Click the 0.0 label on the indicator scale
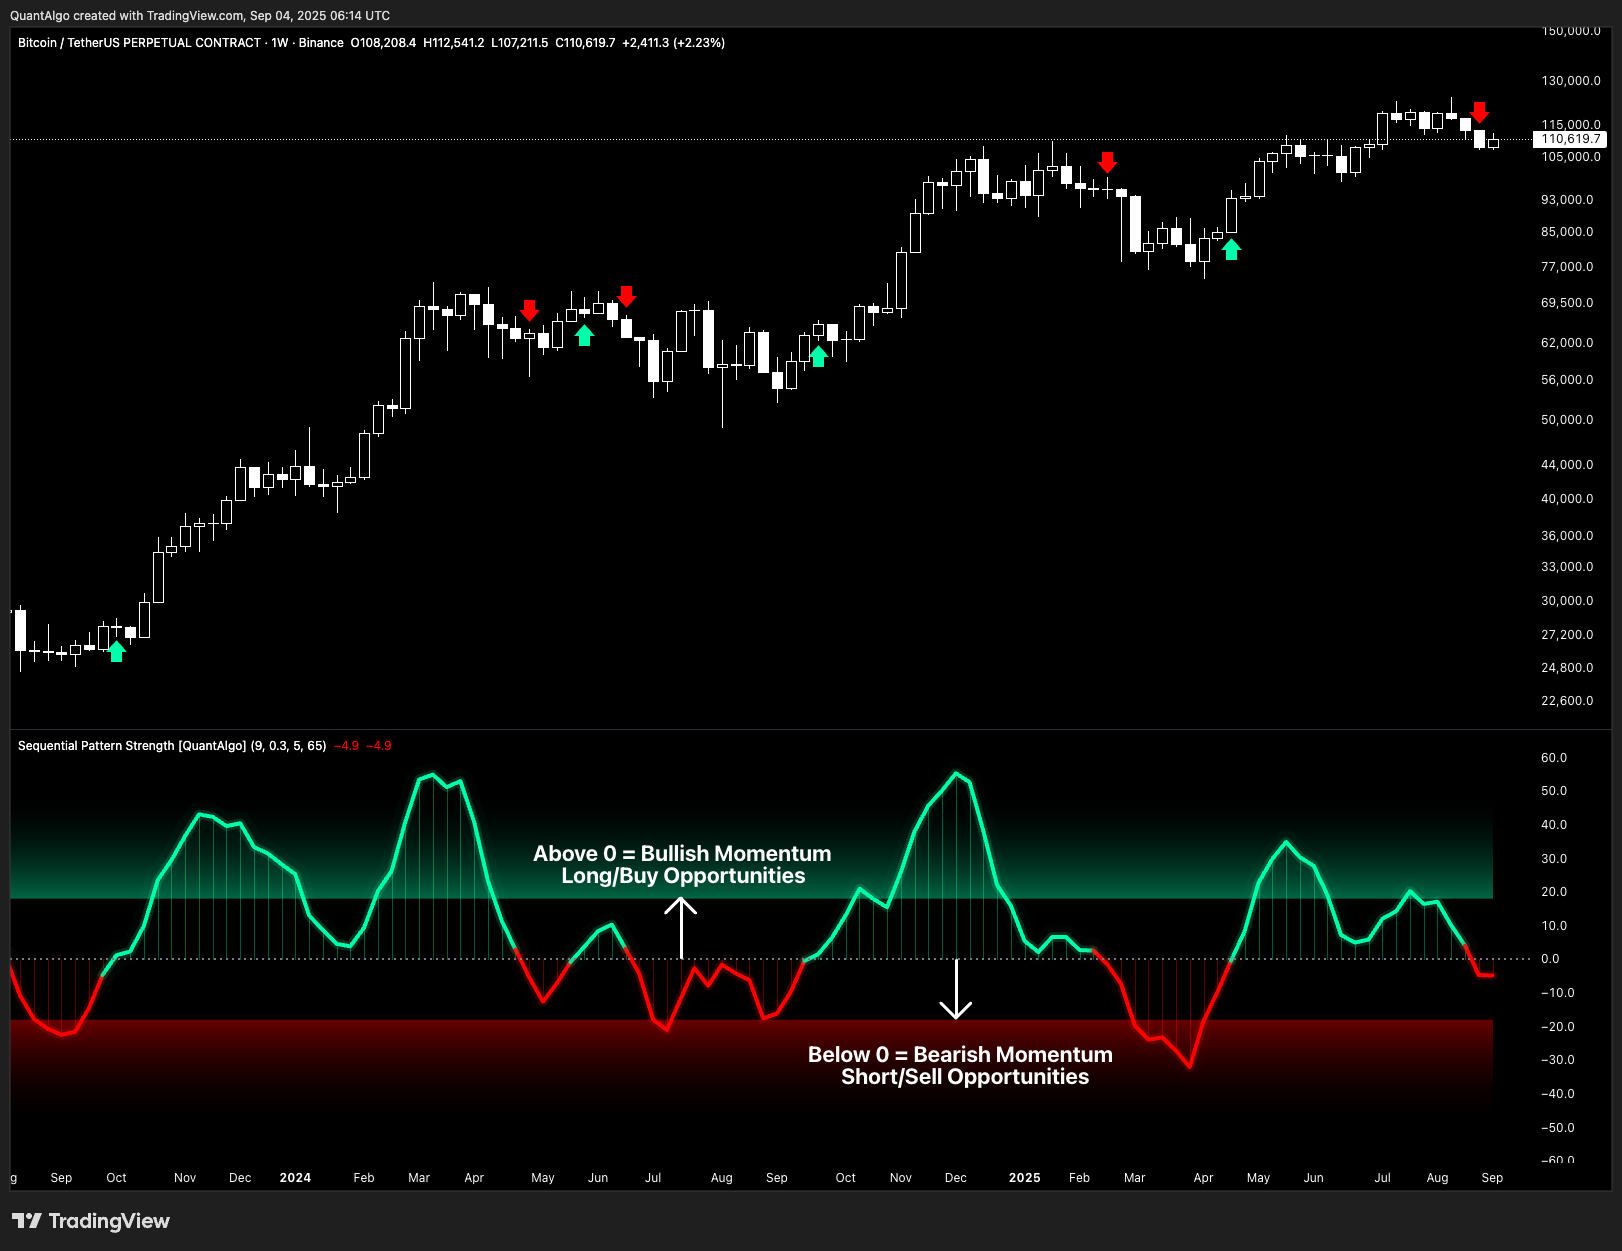 [1550, 959]
